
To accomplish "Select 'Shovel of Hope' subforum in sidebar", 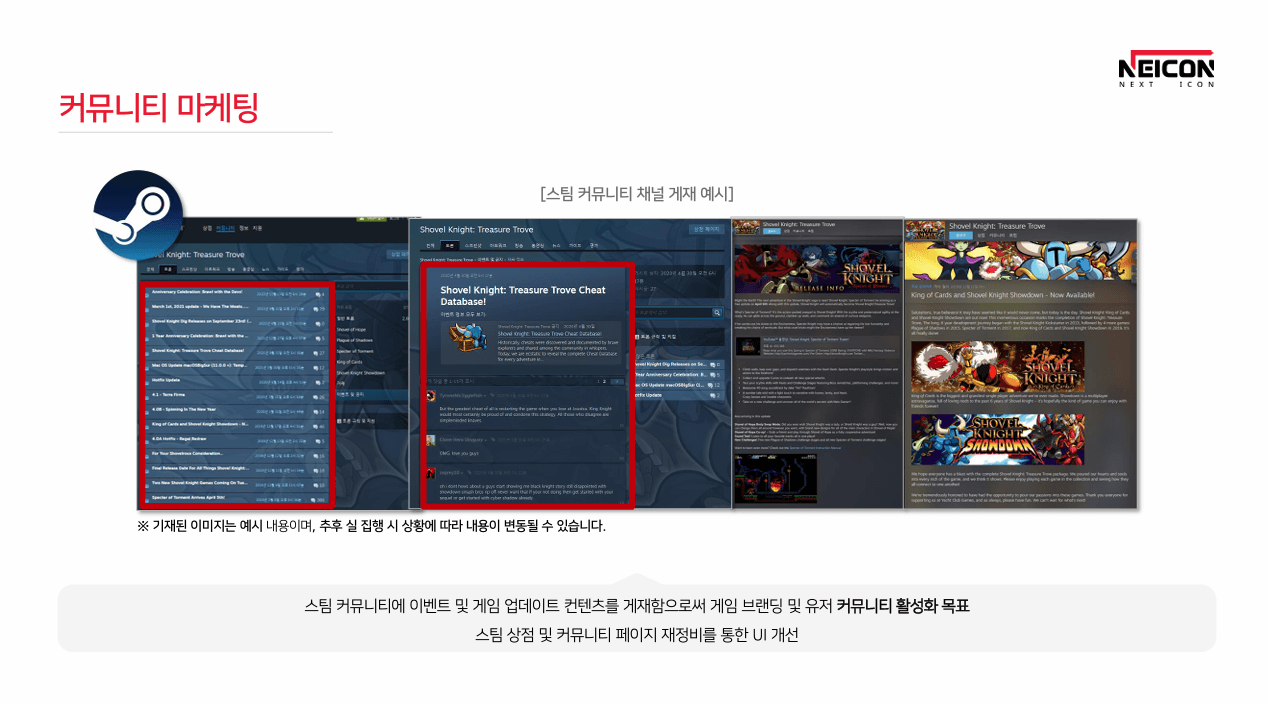I will pyautogui.click(x=351, y=329).
